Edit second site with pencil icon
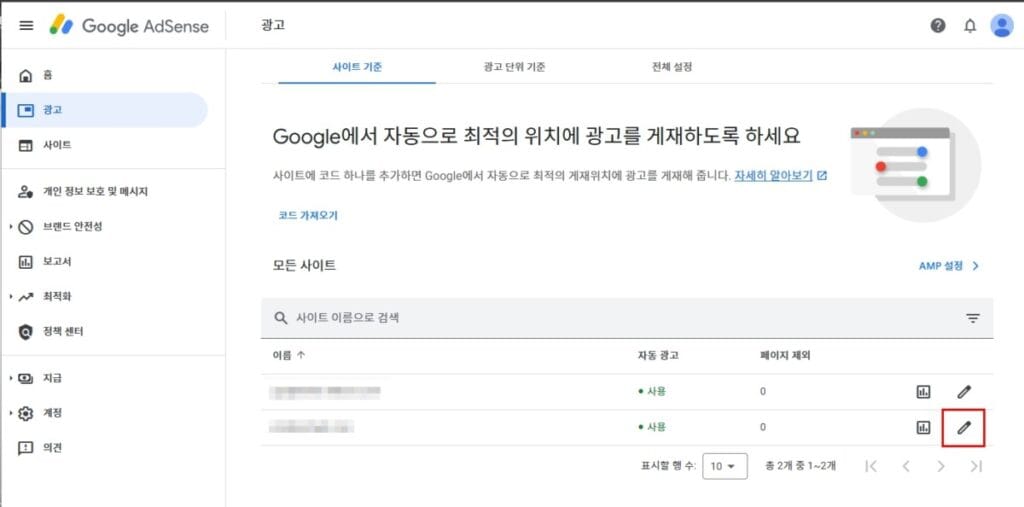The image size is (1024, 507). [x=964, y=428]
